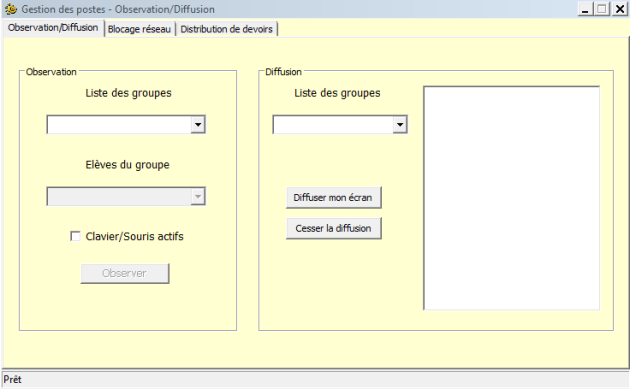The height and width of the screenshot is (389, 630).
Task: Click inside the Diffusion white list box
Action: [x=511, y=198]
